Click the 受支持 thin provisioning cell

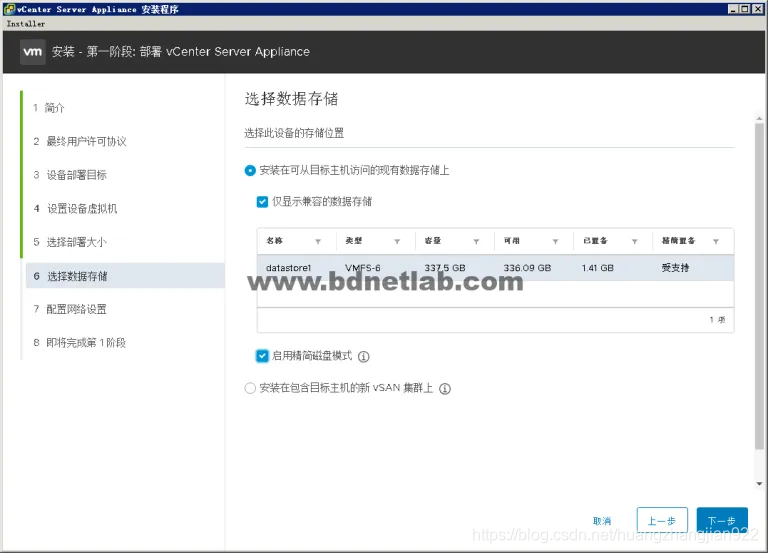675,268
